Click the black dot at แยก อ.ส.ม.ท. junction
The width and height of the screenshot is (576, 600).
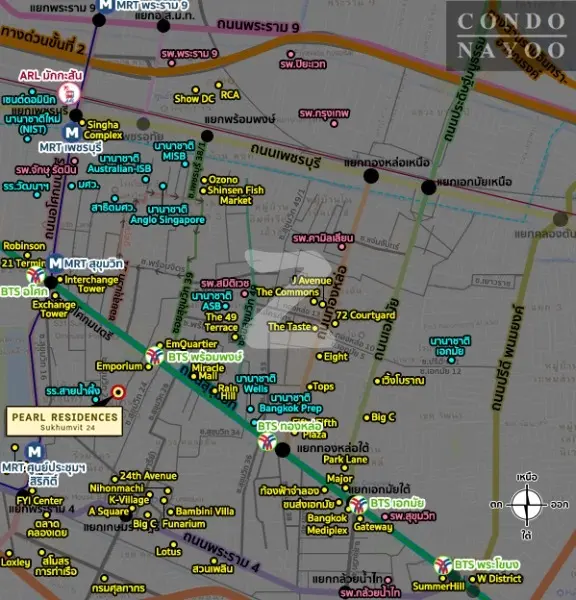(x=163, y=26)
